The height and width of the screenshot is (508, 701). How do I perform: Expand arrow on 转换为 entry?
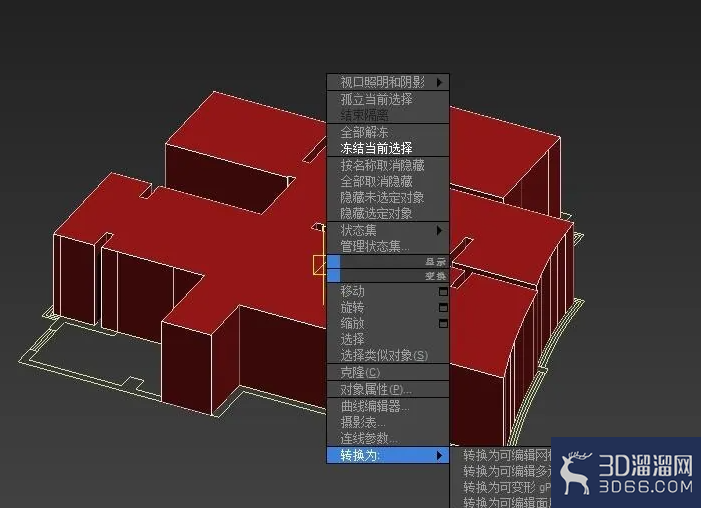click(439, 455)
